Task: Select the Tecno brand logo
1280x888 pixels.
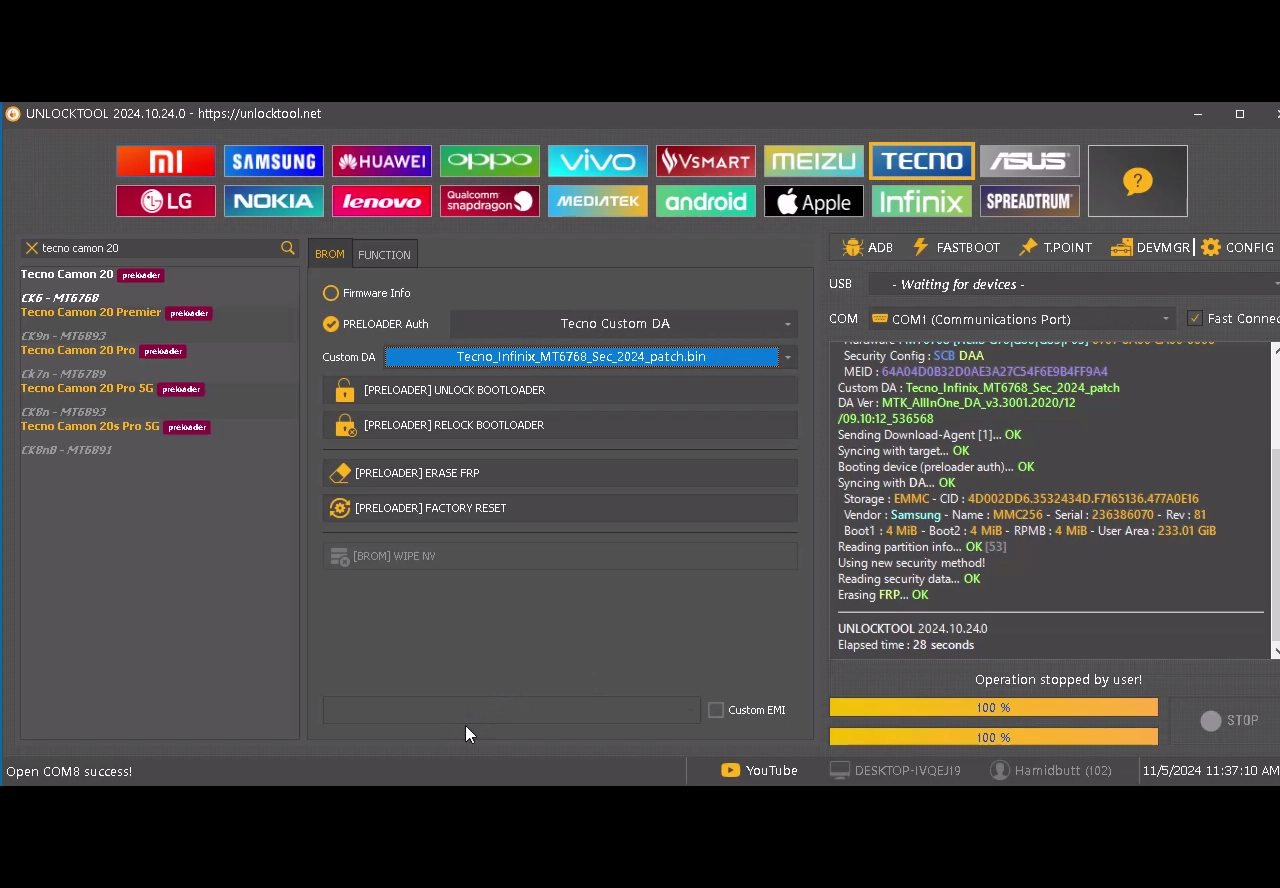Action: coord(921,161)
